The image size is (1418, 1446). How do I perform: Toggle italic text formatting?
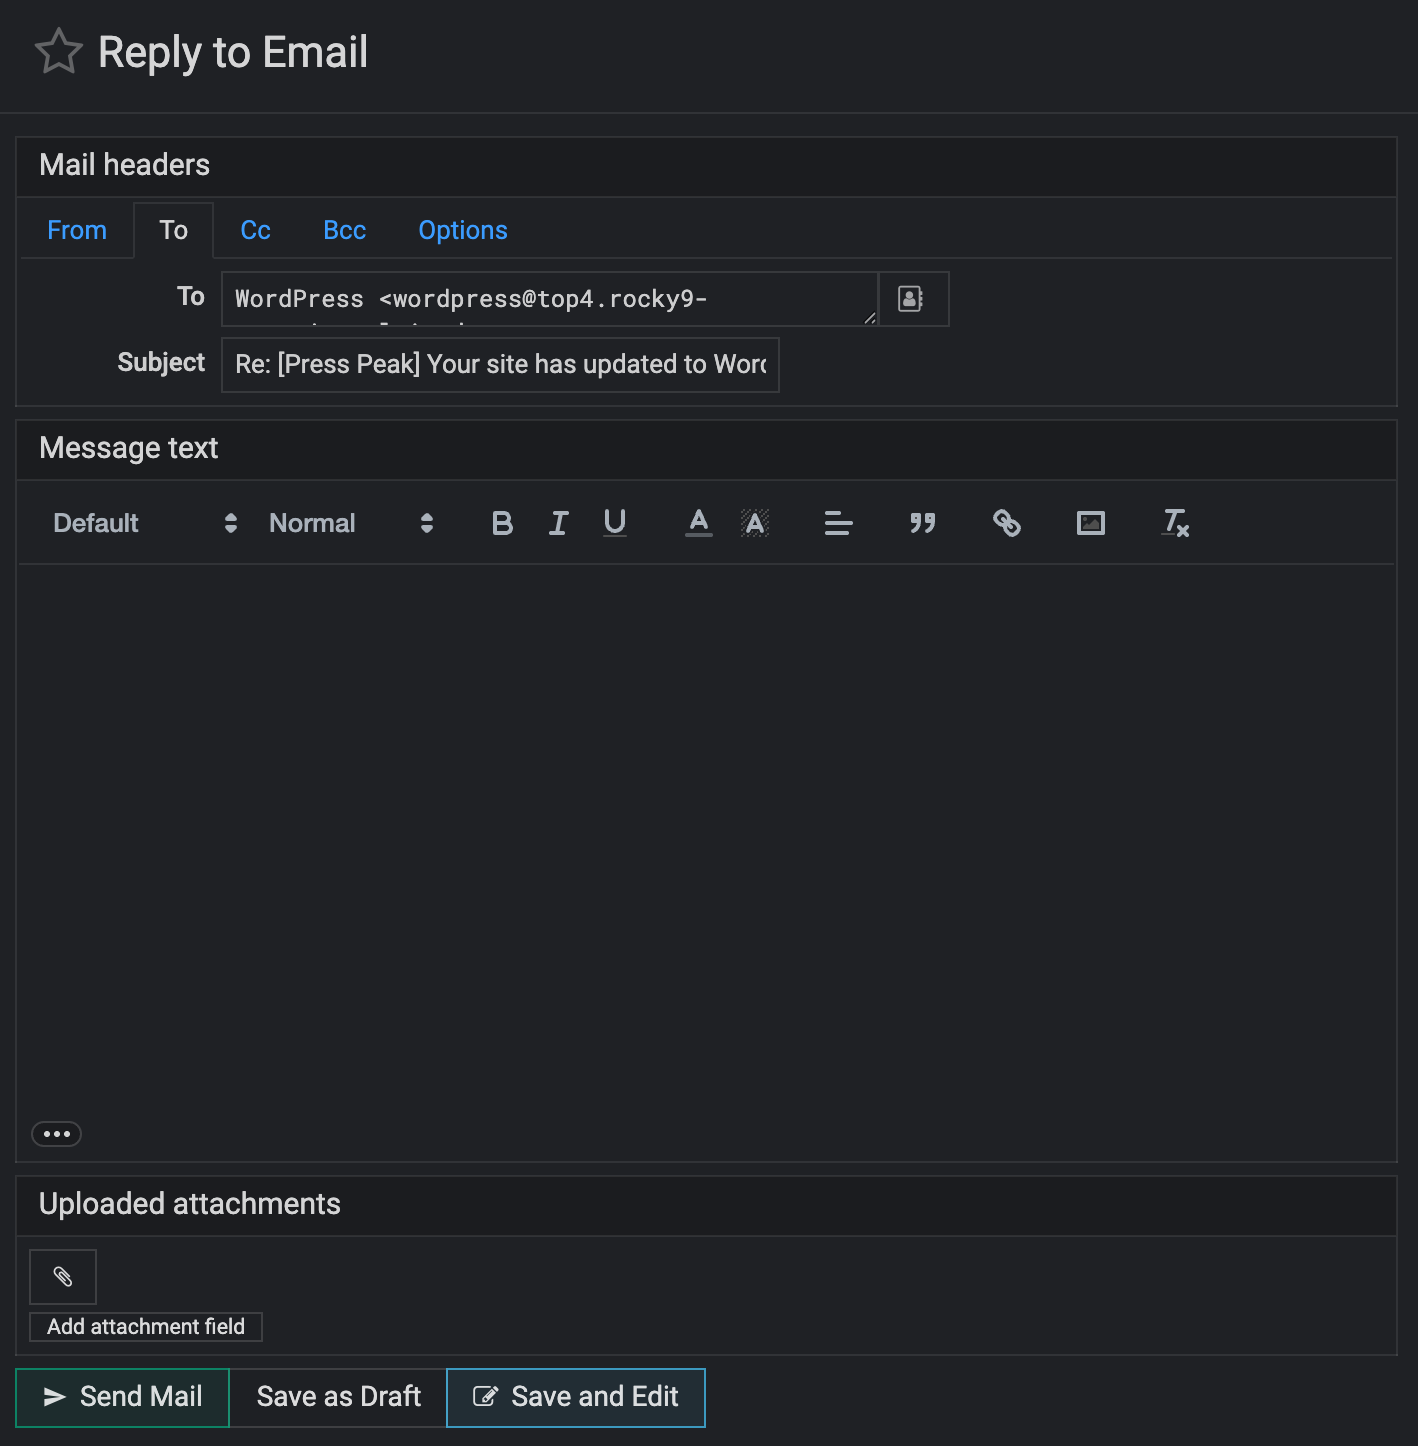(x=558, y=523)
